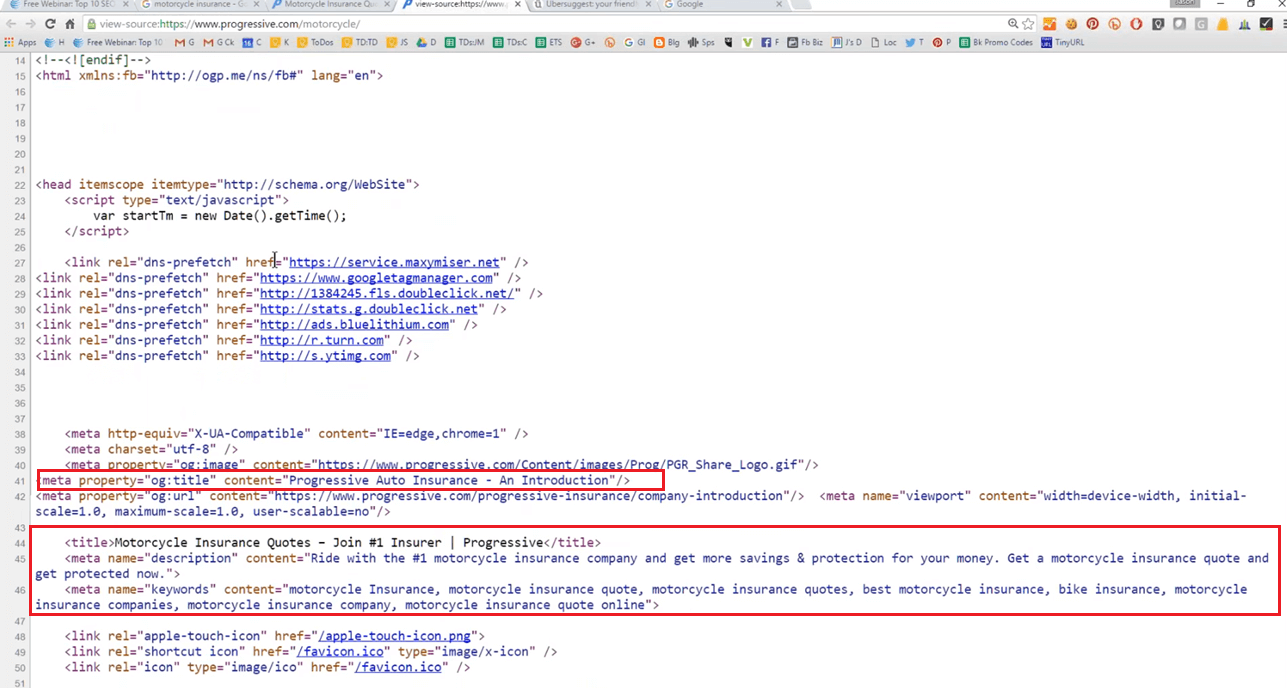1288x688 pixels.
Task: Open the googletagmanager.com link
Action: coord(377,278)
